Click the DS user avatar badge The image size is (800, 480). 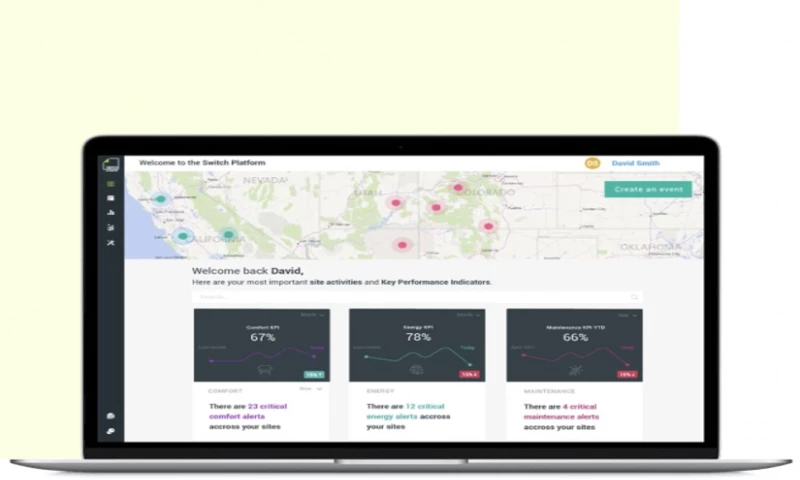point(592,163)
